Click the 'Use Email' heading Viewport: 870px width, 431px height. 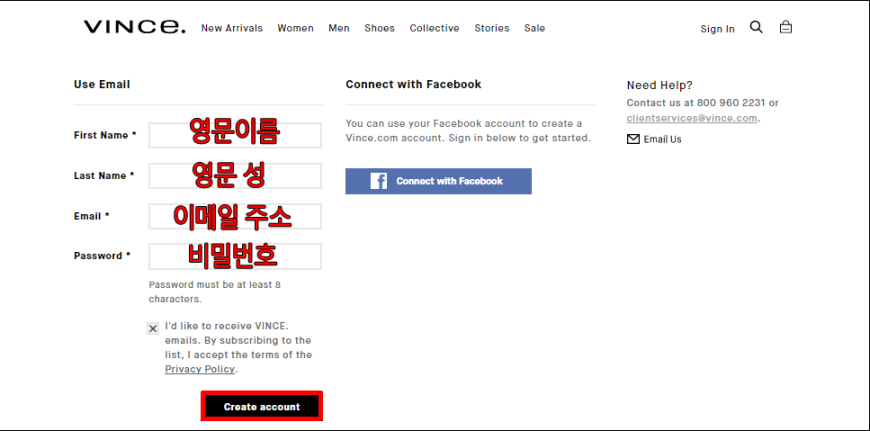click(102, 84)
